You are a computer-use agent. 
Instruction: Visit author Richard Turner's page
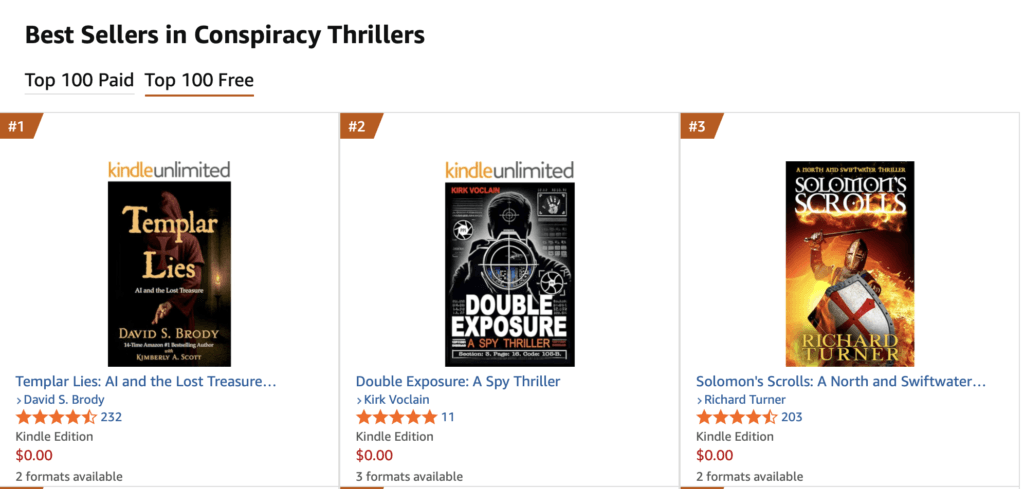tap(744, 400)
